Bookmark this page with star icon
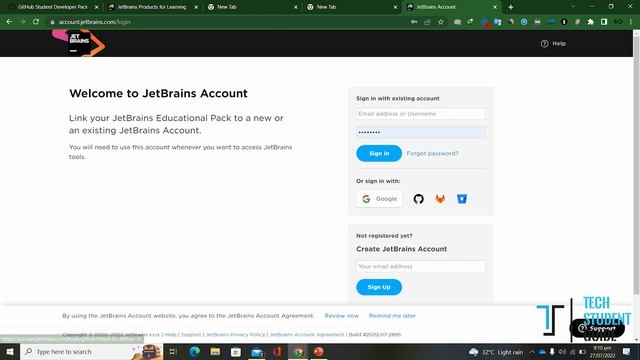The height and width of the screenshot is (360, 640). pos(441,22)
